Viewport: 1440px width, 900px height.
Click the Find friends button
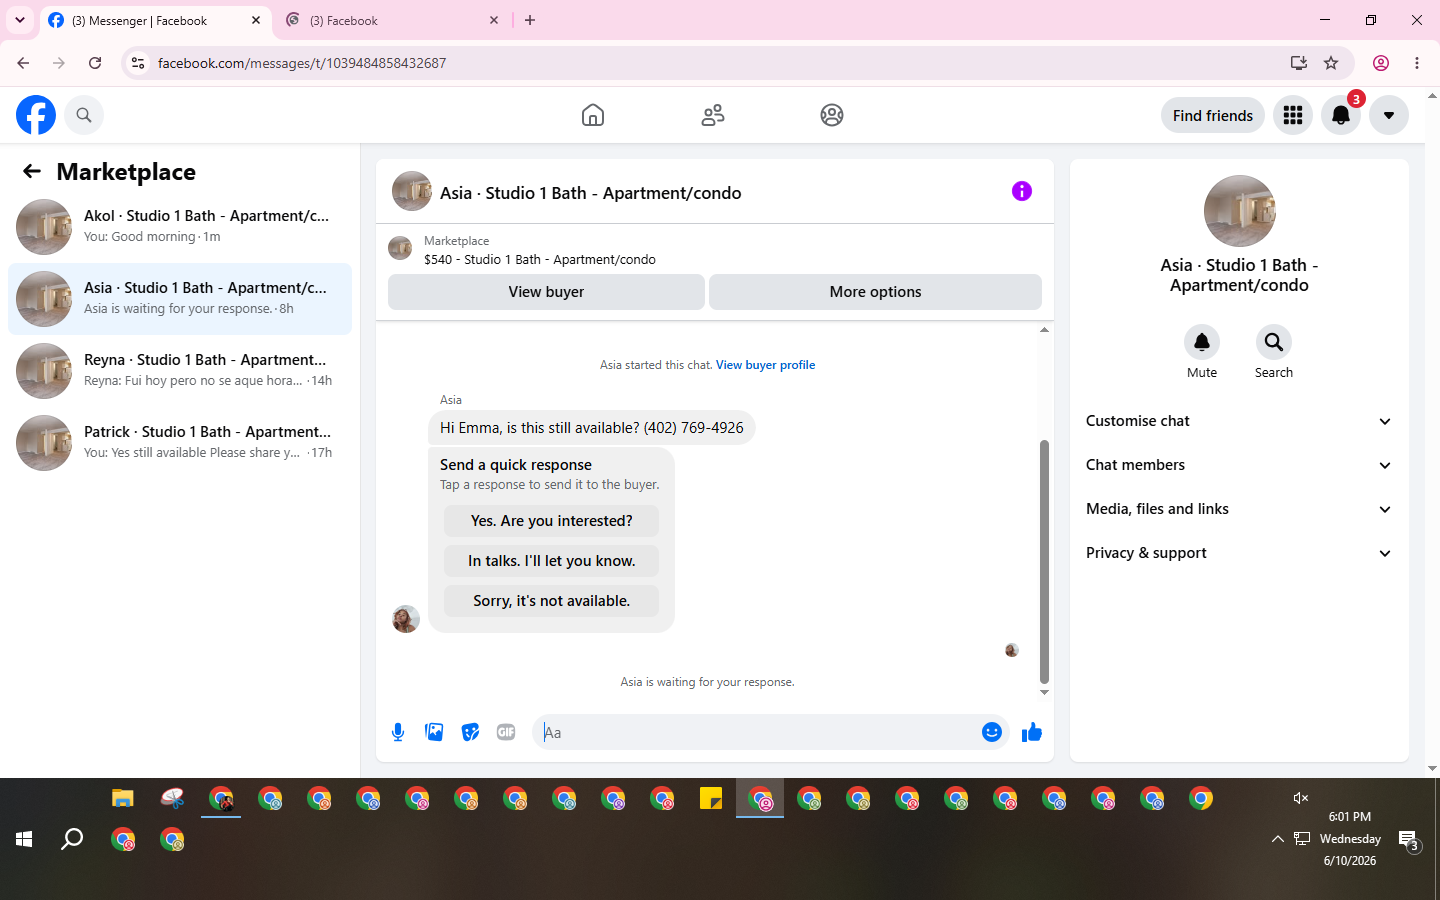pyautogui.click(x=1213, y=115)
